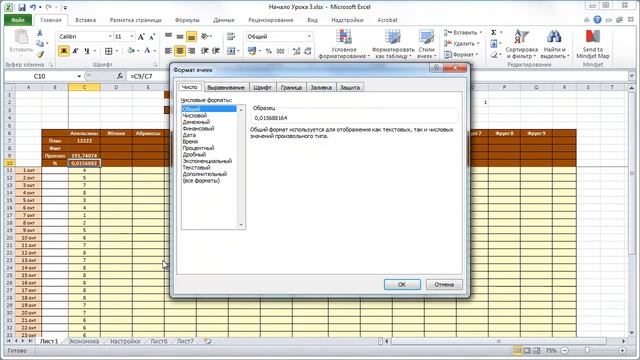Select the Numeric format in the list
The image size is (640, 360).
pos(195,116)
